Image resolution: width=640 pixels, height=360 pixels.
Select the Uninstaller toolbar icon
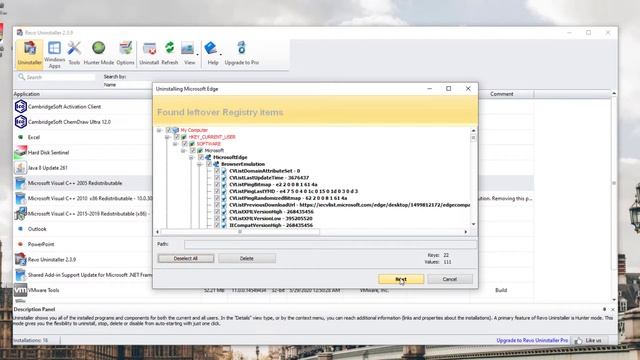29,49
